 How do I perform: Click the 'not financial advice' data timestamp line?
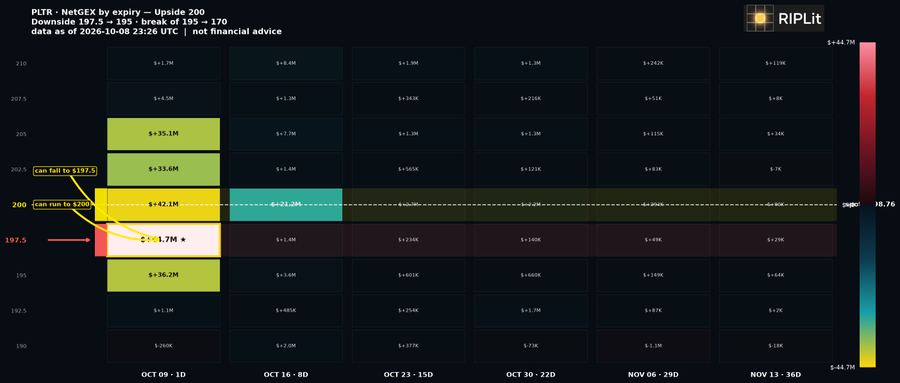156,32
